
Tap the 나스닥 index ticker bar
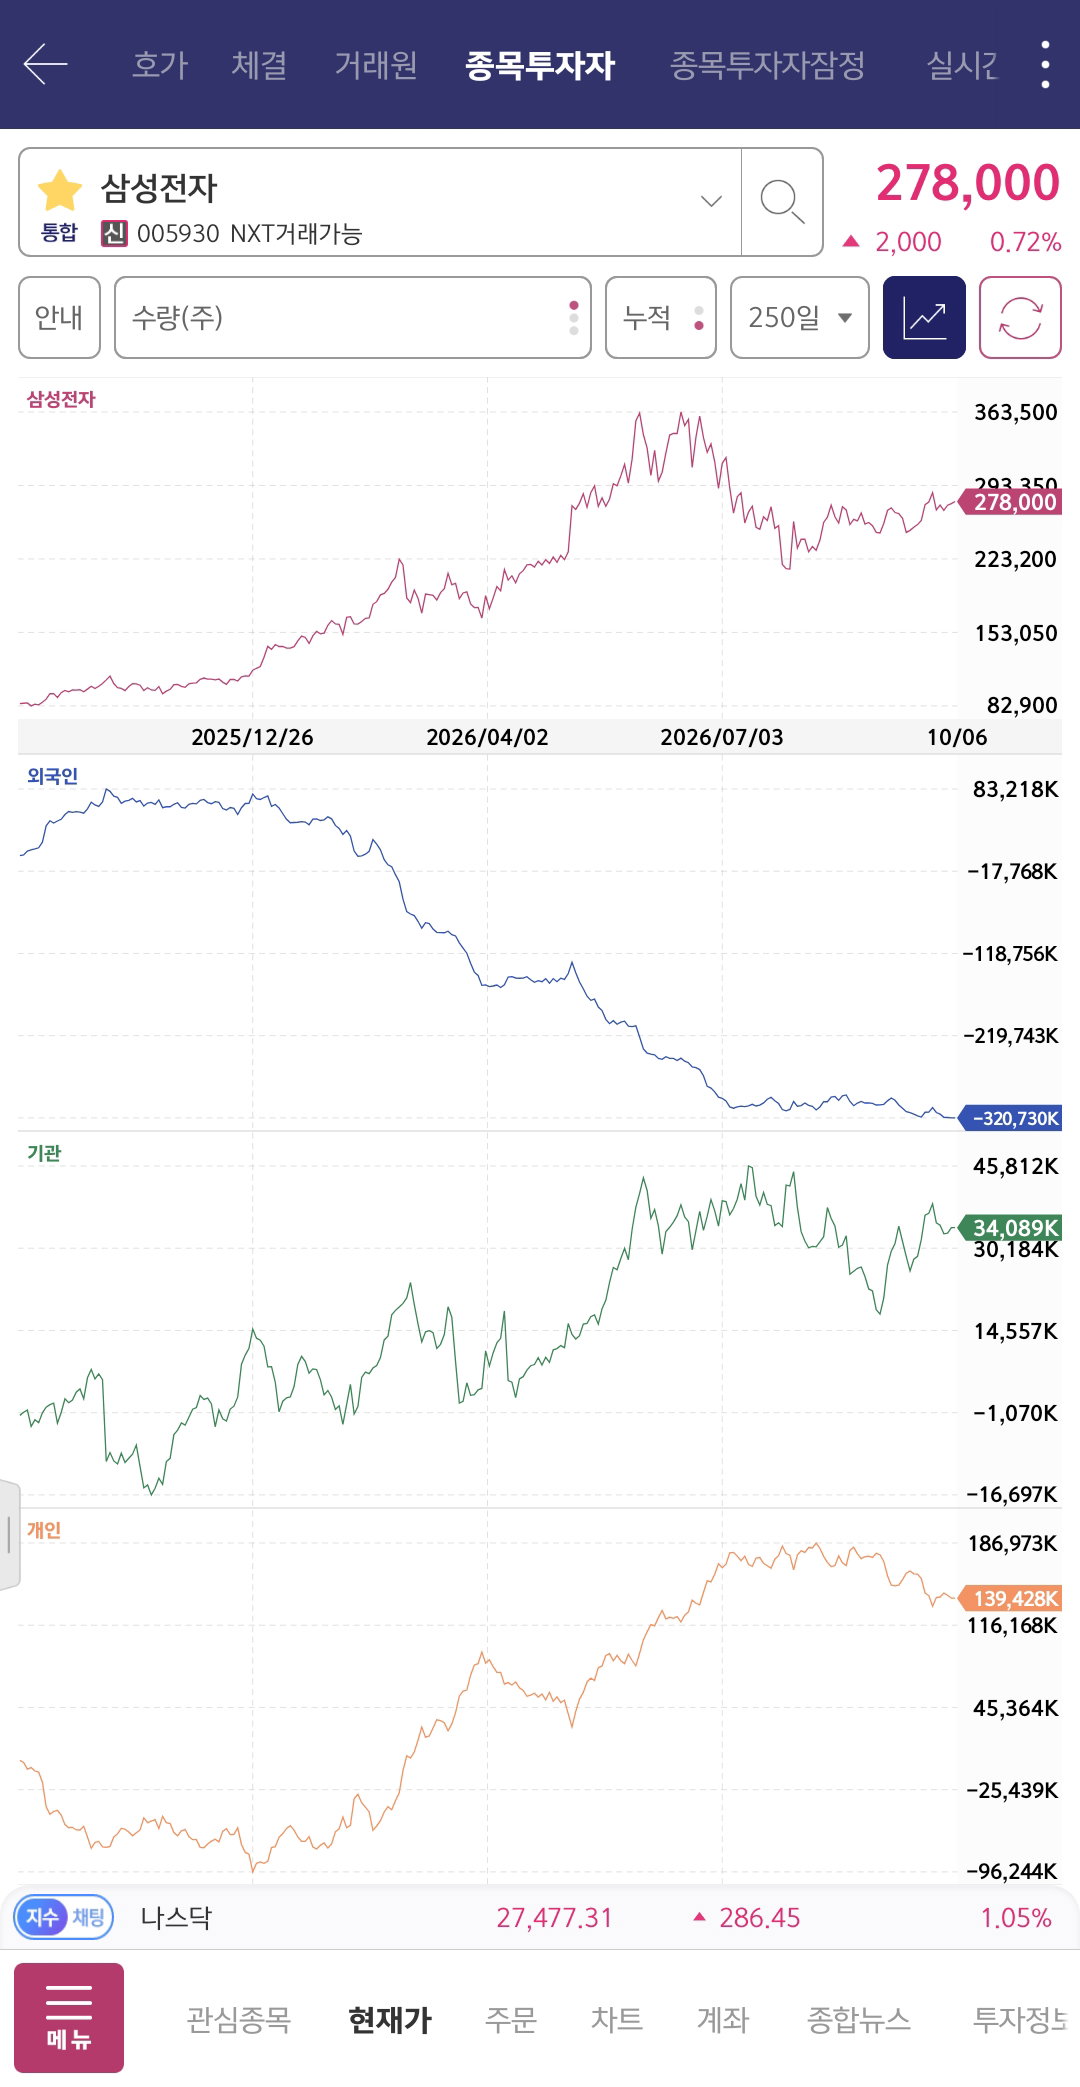pyautogui.click(x=540, y=1917)
